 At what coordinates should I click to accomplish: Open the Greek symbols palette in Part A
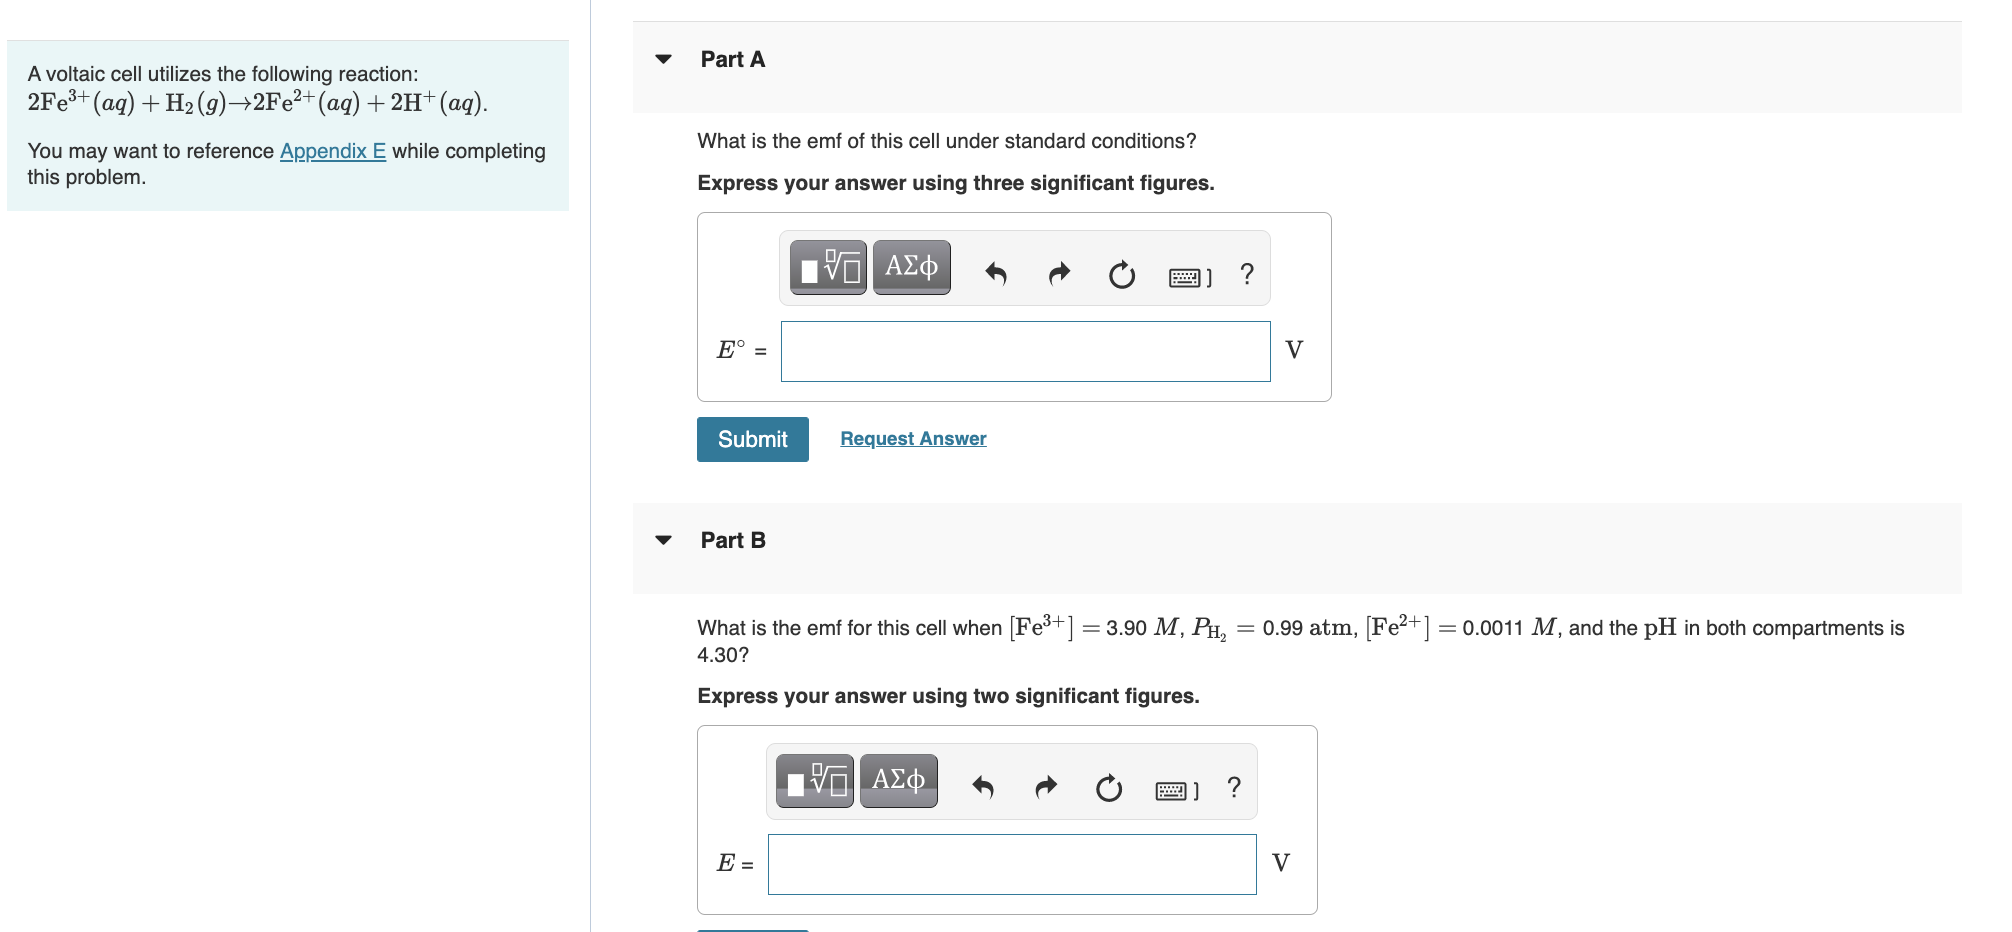[x=911, y=268]
